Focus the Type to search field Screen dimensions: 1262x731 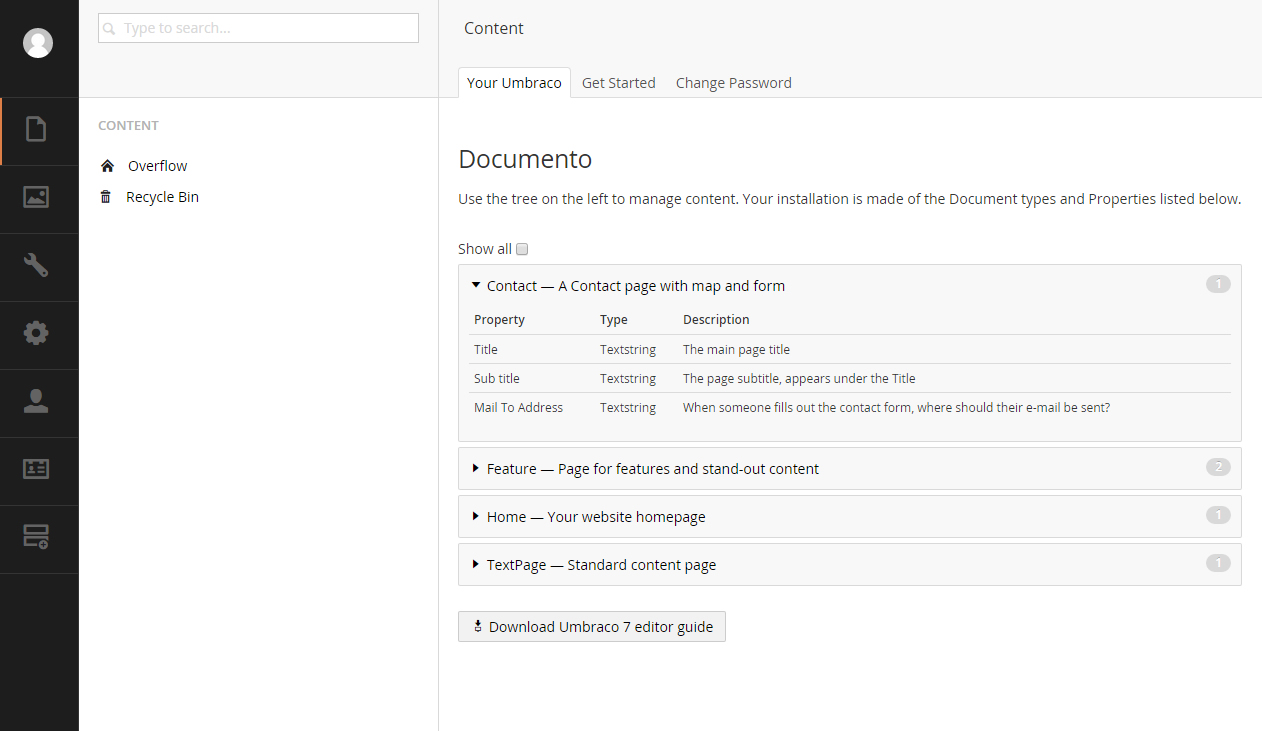[258, 28]
